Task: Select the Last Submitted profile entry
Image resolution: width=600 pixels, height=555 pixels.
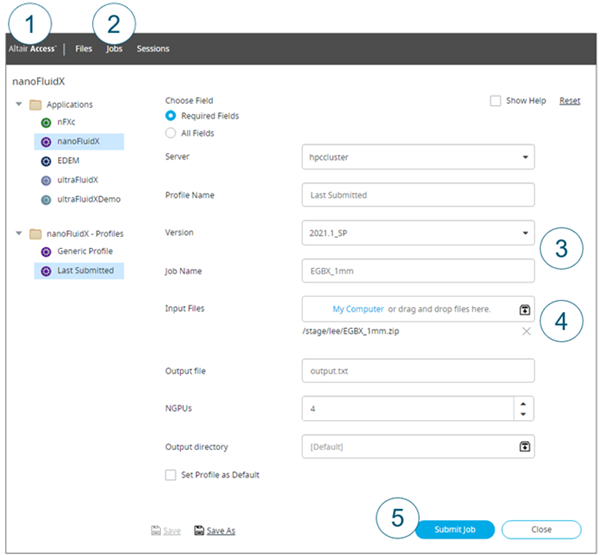Action: [85, 271]
